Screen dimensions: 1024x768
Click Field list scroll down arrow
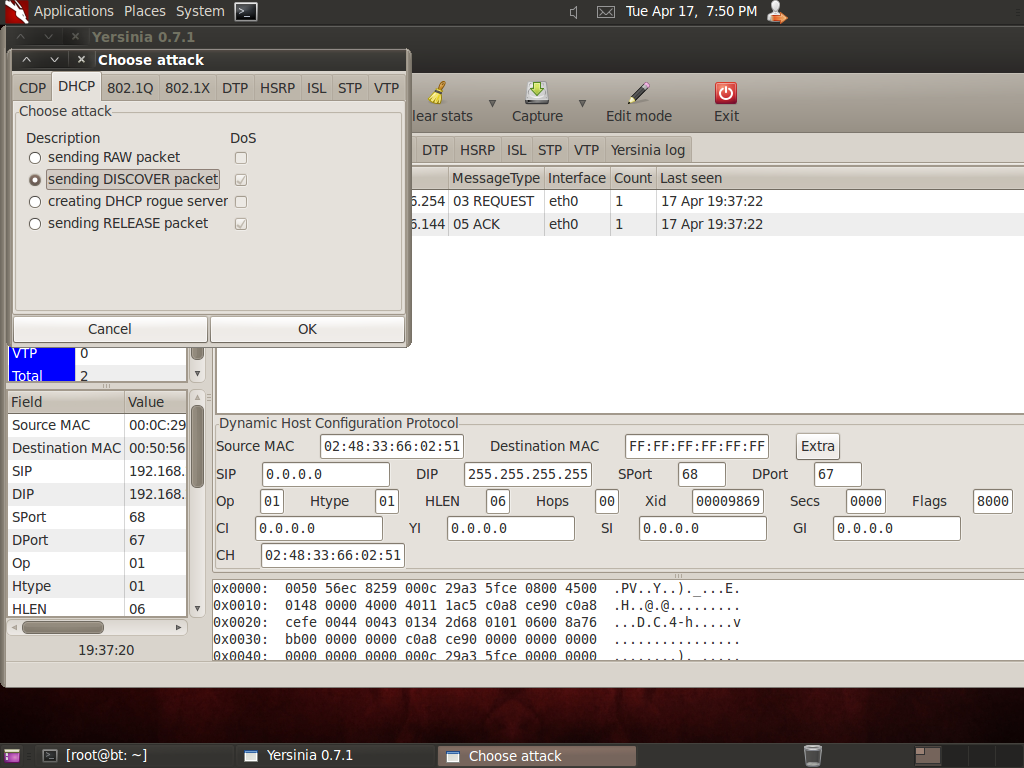[197, 609]
